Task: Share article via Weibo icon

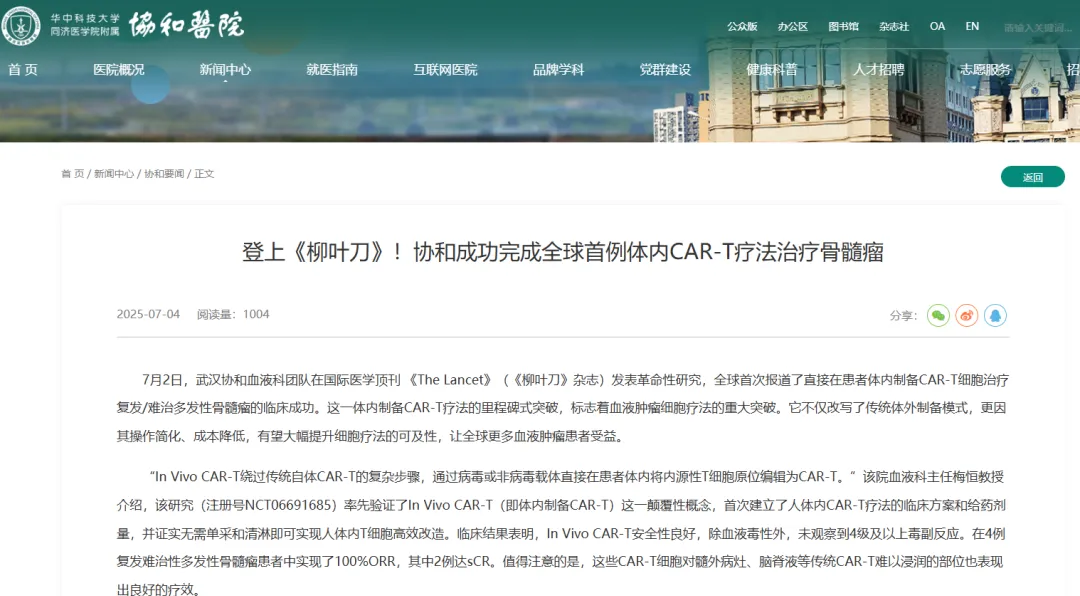Action: point(966,316)
